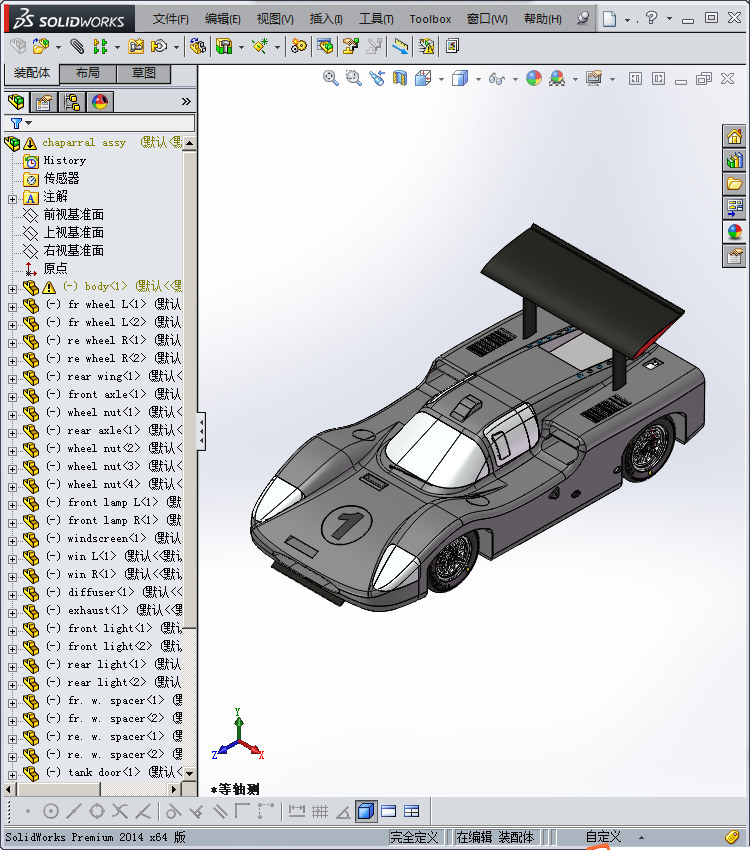Switch to the 草图 tab
The height and width of the screenshot is (850, 750).
[x=144, y=73]
